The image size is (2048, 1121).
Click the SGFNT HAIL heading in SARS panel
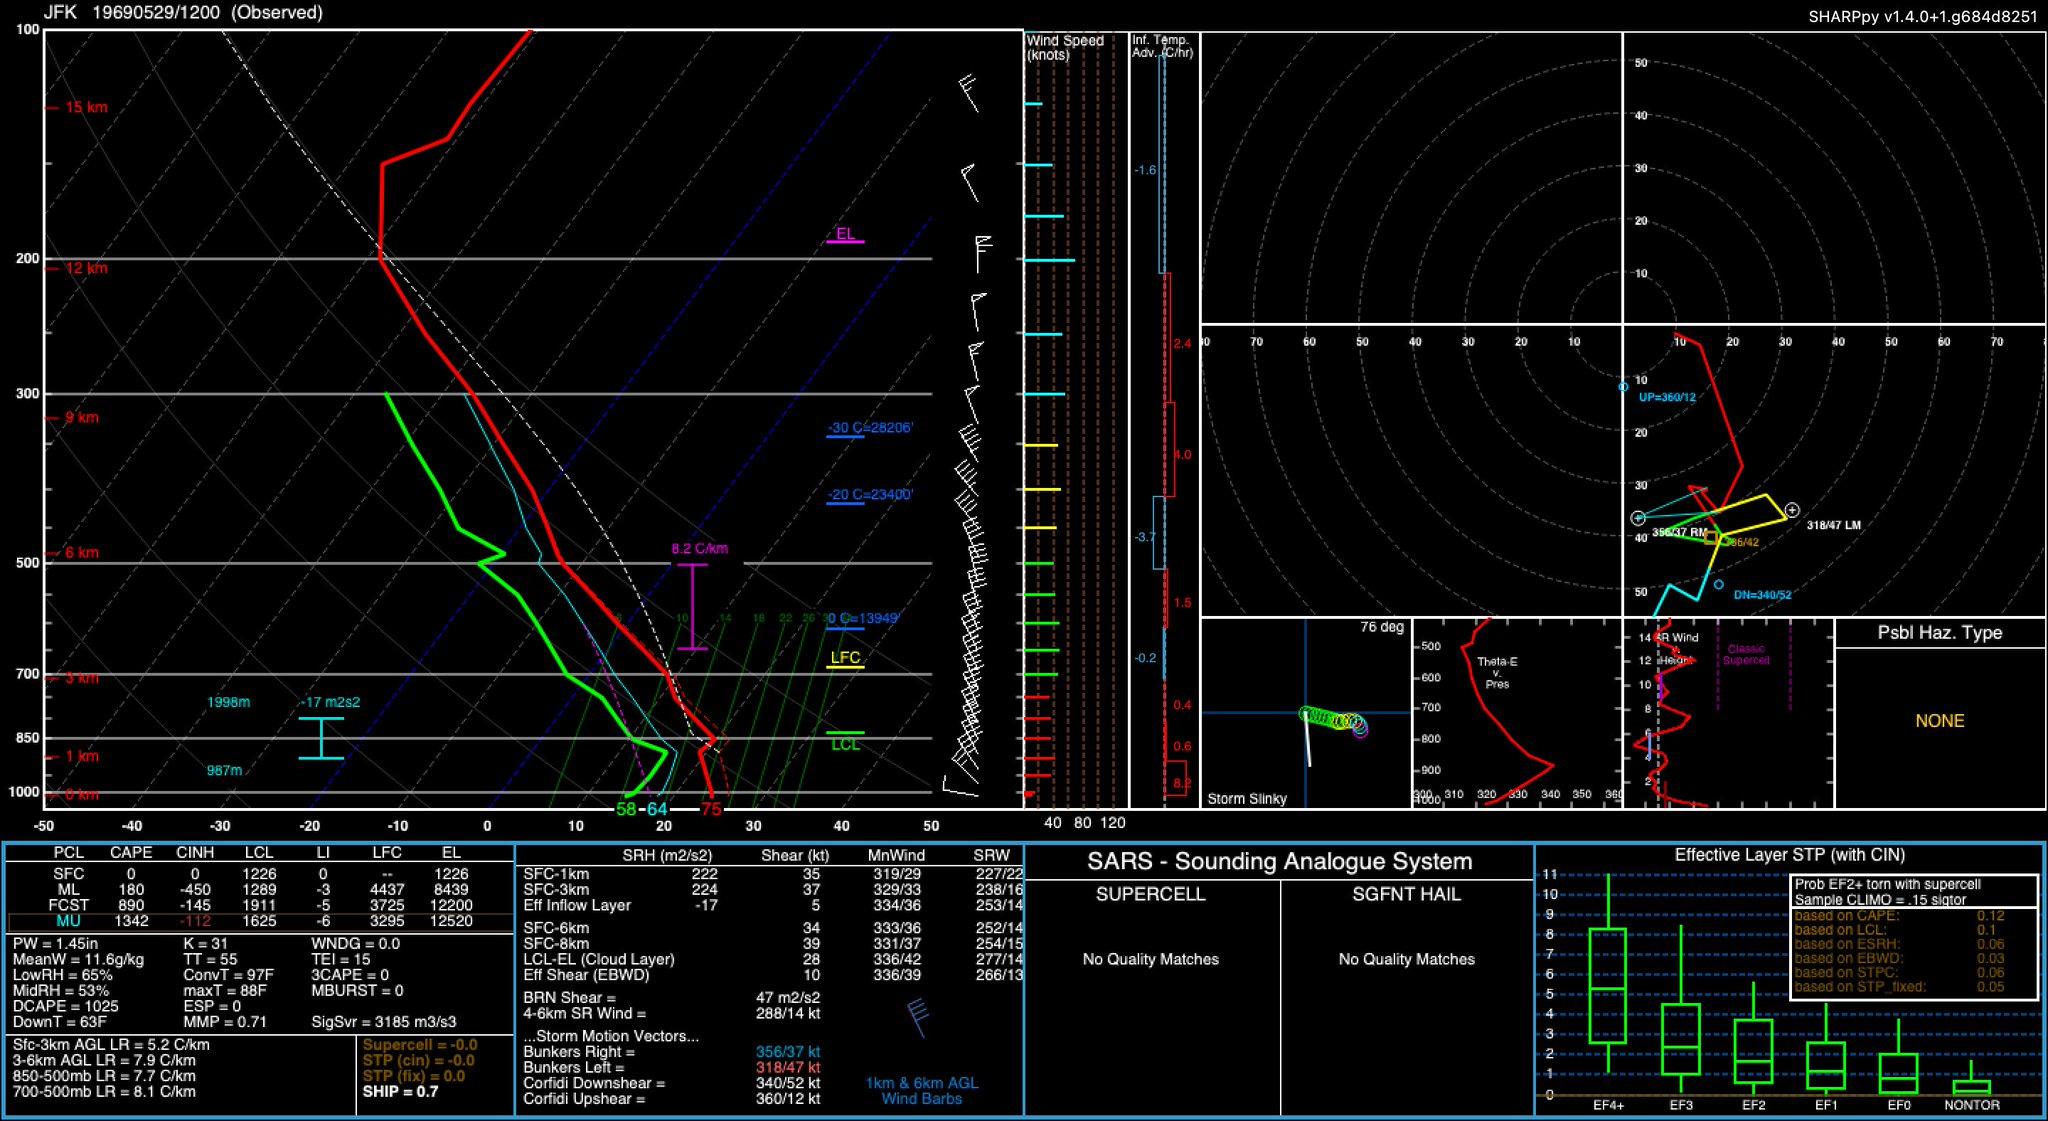1406,894
